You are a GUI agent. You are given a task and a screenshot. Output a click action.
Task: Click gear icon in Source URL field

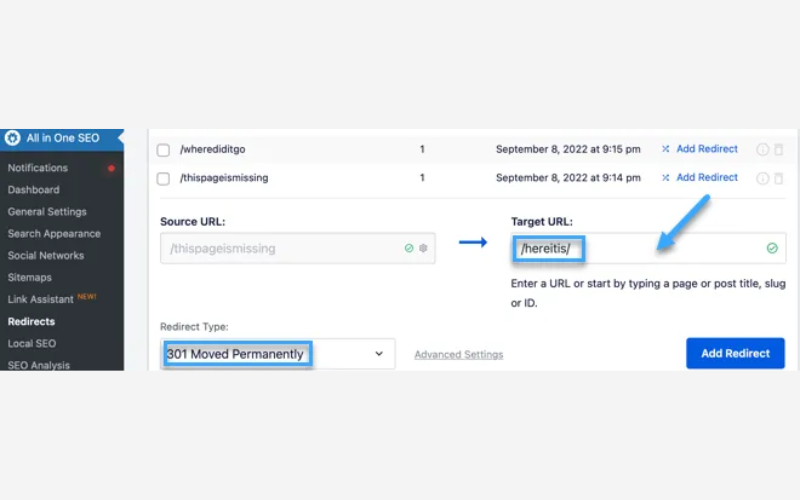tap(423, 248)
